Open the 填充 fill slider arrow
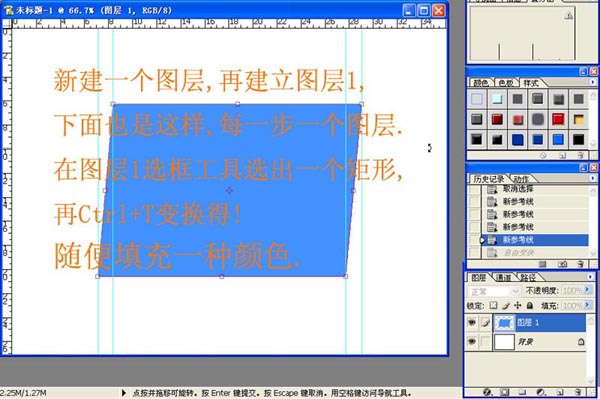 587,305
